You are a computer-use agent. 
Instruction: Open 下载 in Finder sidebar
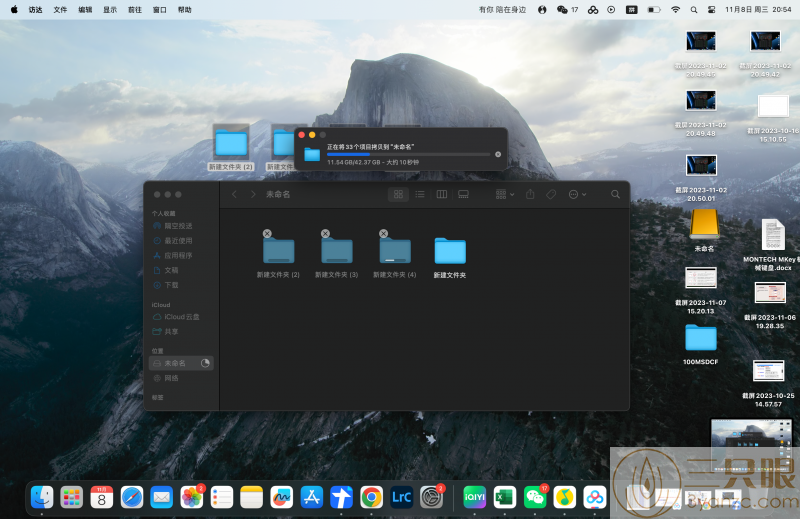pos(166,285)
